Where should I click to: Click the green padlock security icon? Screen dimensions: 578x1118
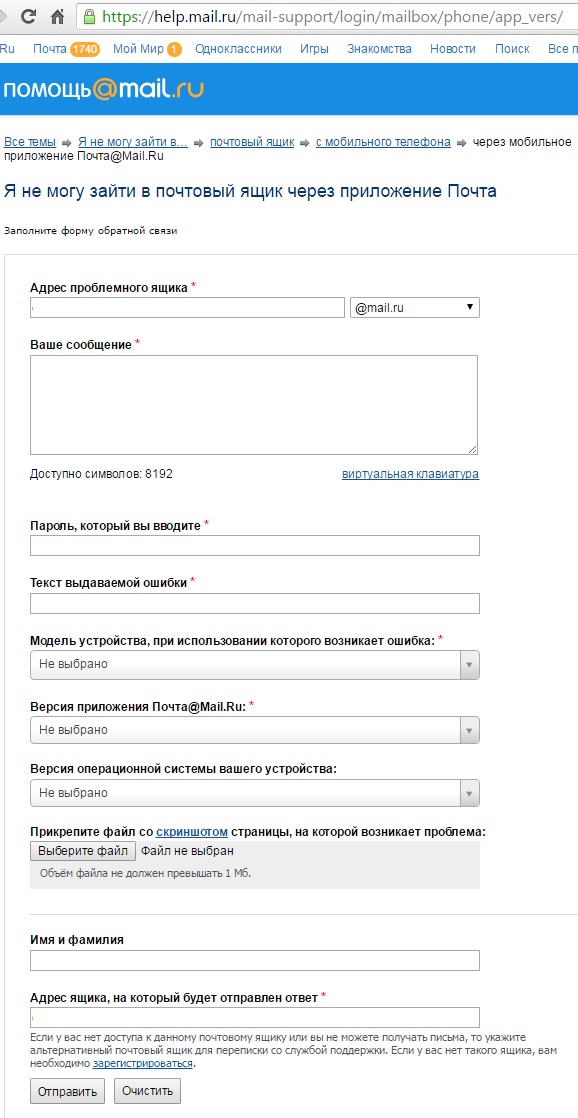coord(88,15)
